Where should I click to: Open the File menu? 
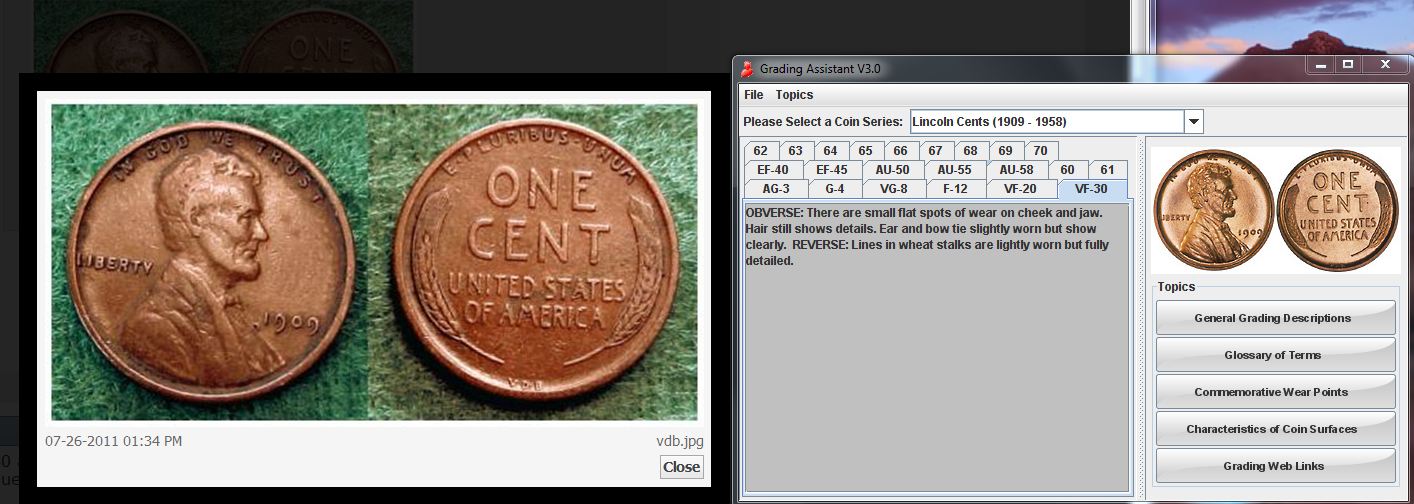point(753,95)
